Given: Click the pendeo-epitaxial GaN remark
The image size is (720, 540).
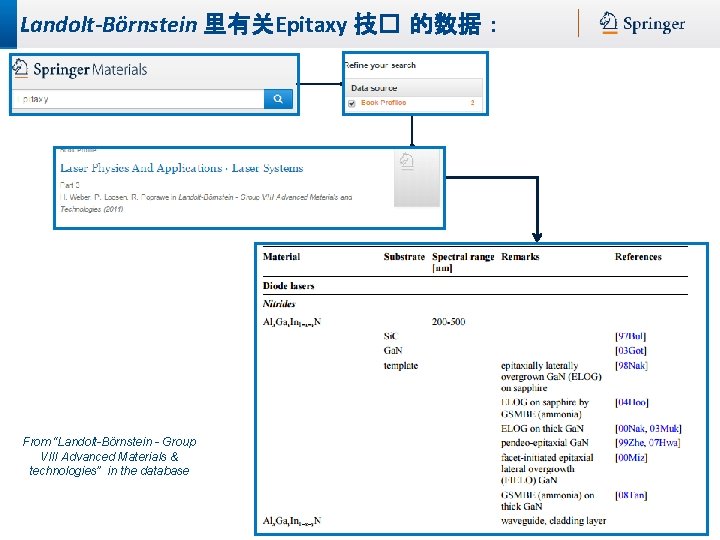Looking at the screenshot, I should click(x=545, y=443).
